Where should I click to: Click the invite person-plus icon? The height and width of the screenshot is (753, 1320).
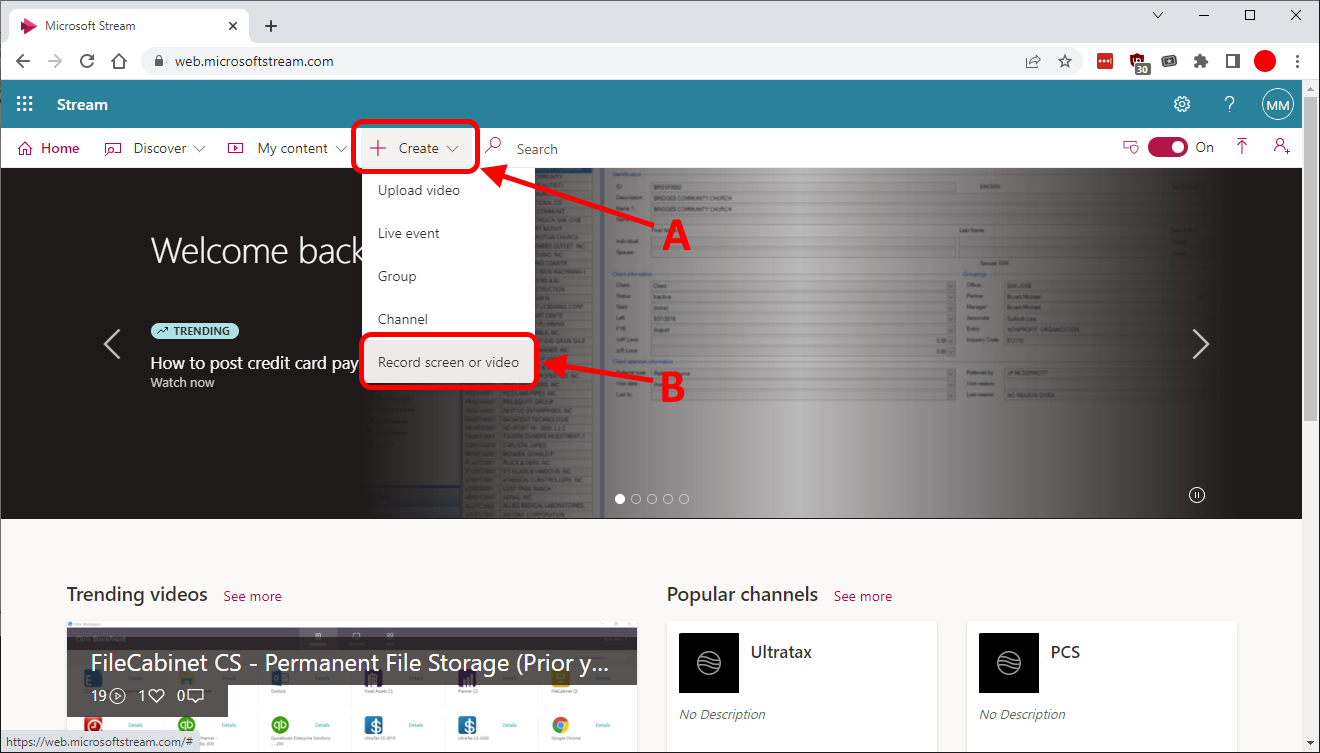pyautogui.click(x=1281, y=147)
